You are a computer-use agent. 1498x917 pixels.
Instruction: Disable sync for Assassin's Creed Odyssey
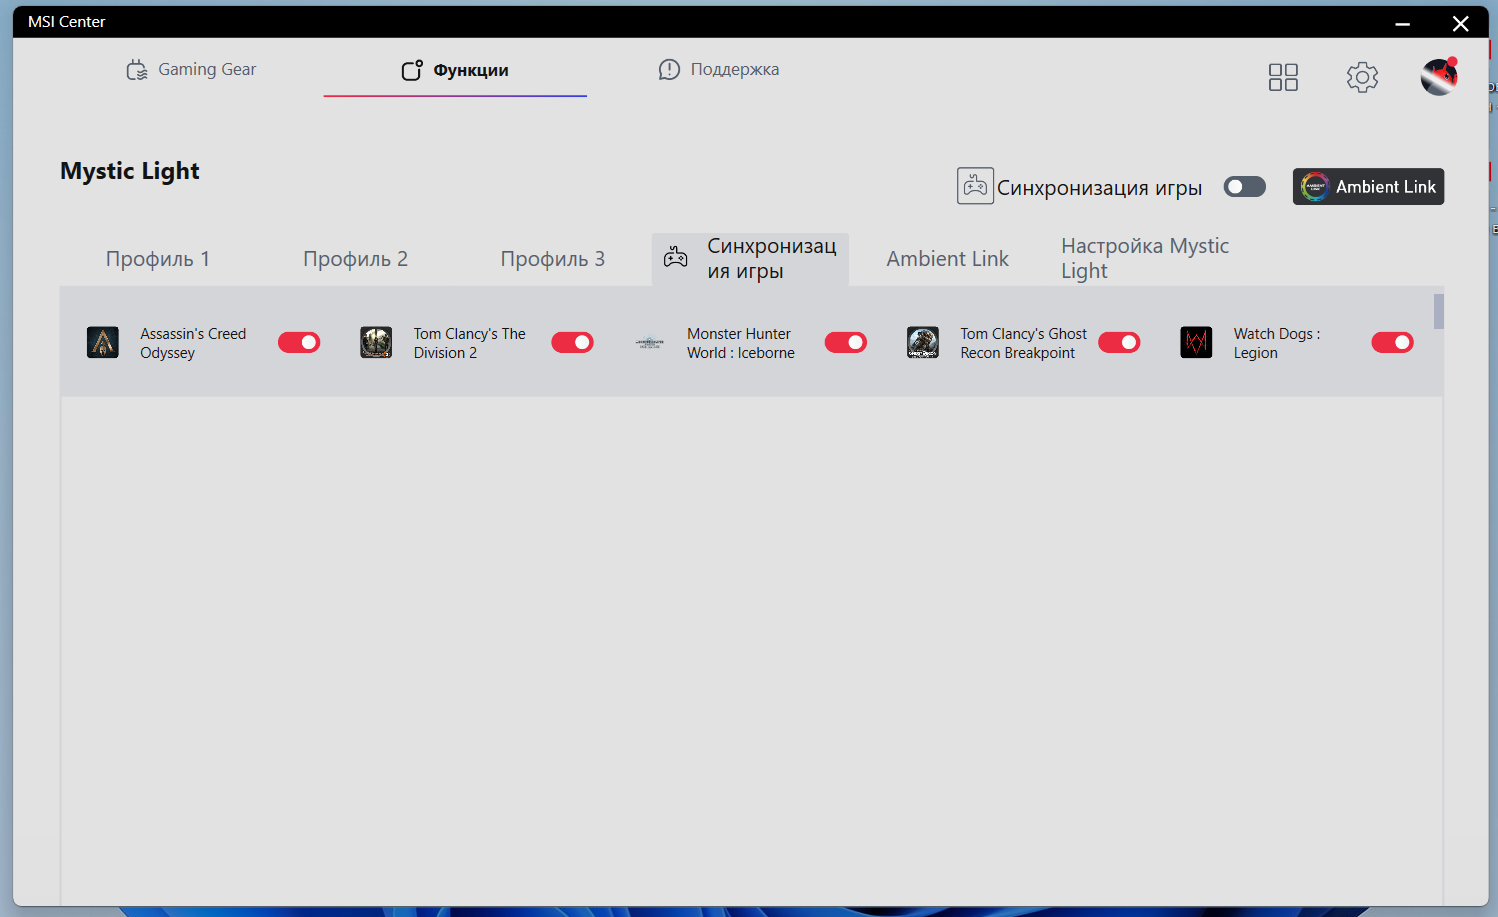tap(299, 343)
